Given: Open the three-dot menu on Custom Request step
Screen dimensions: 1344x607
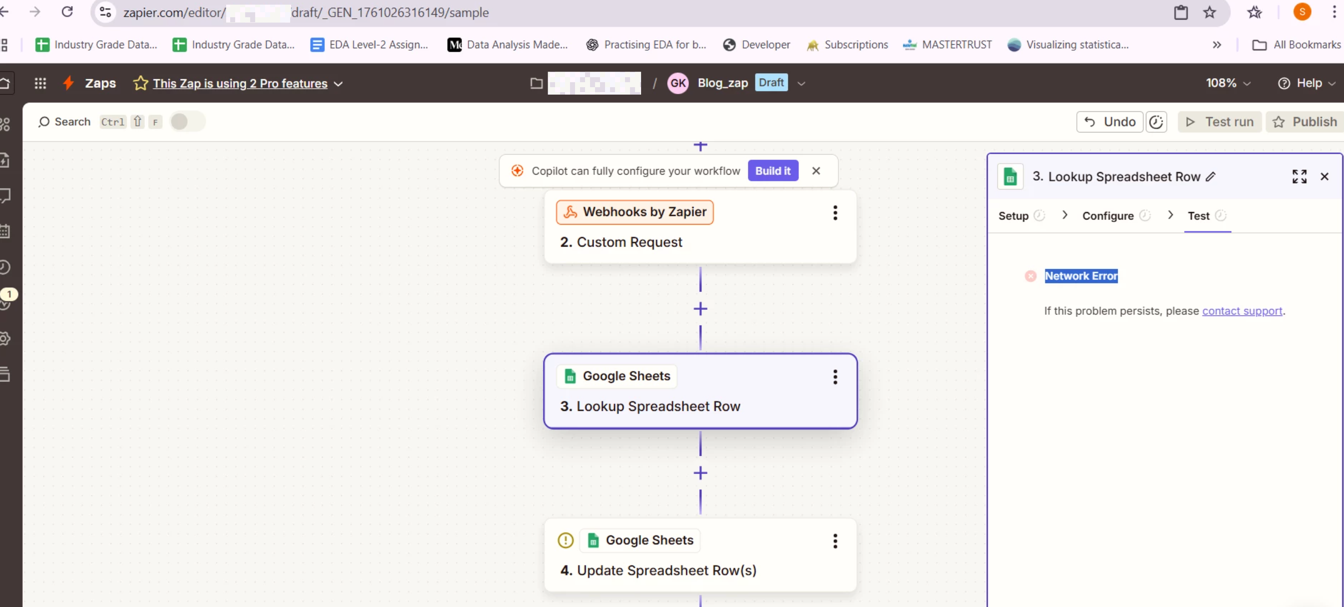Looking at the screenshot, I should click(835, 213).
